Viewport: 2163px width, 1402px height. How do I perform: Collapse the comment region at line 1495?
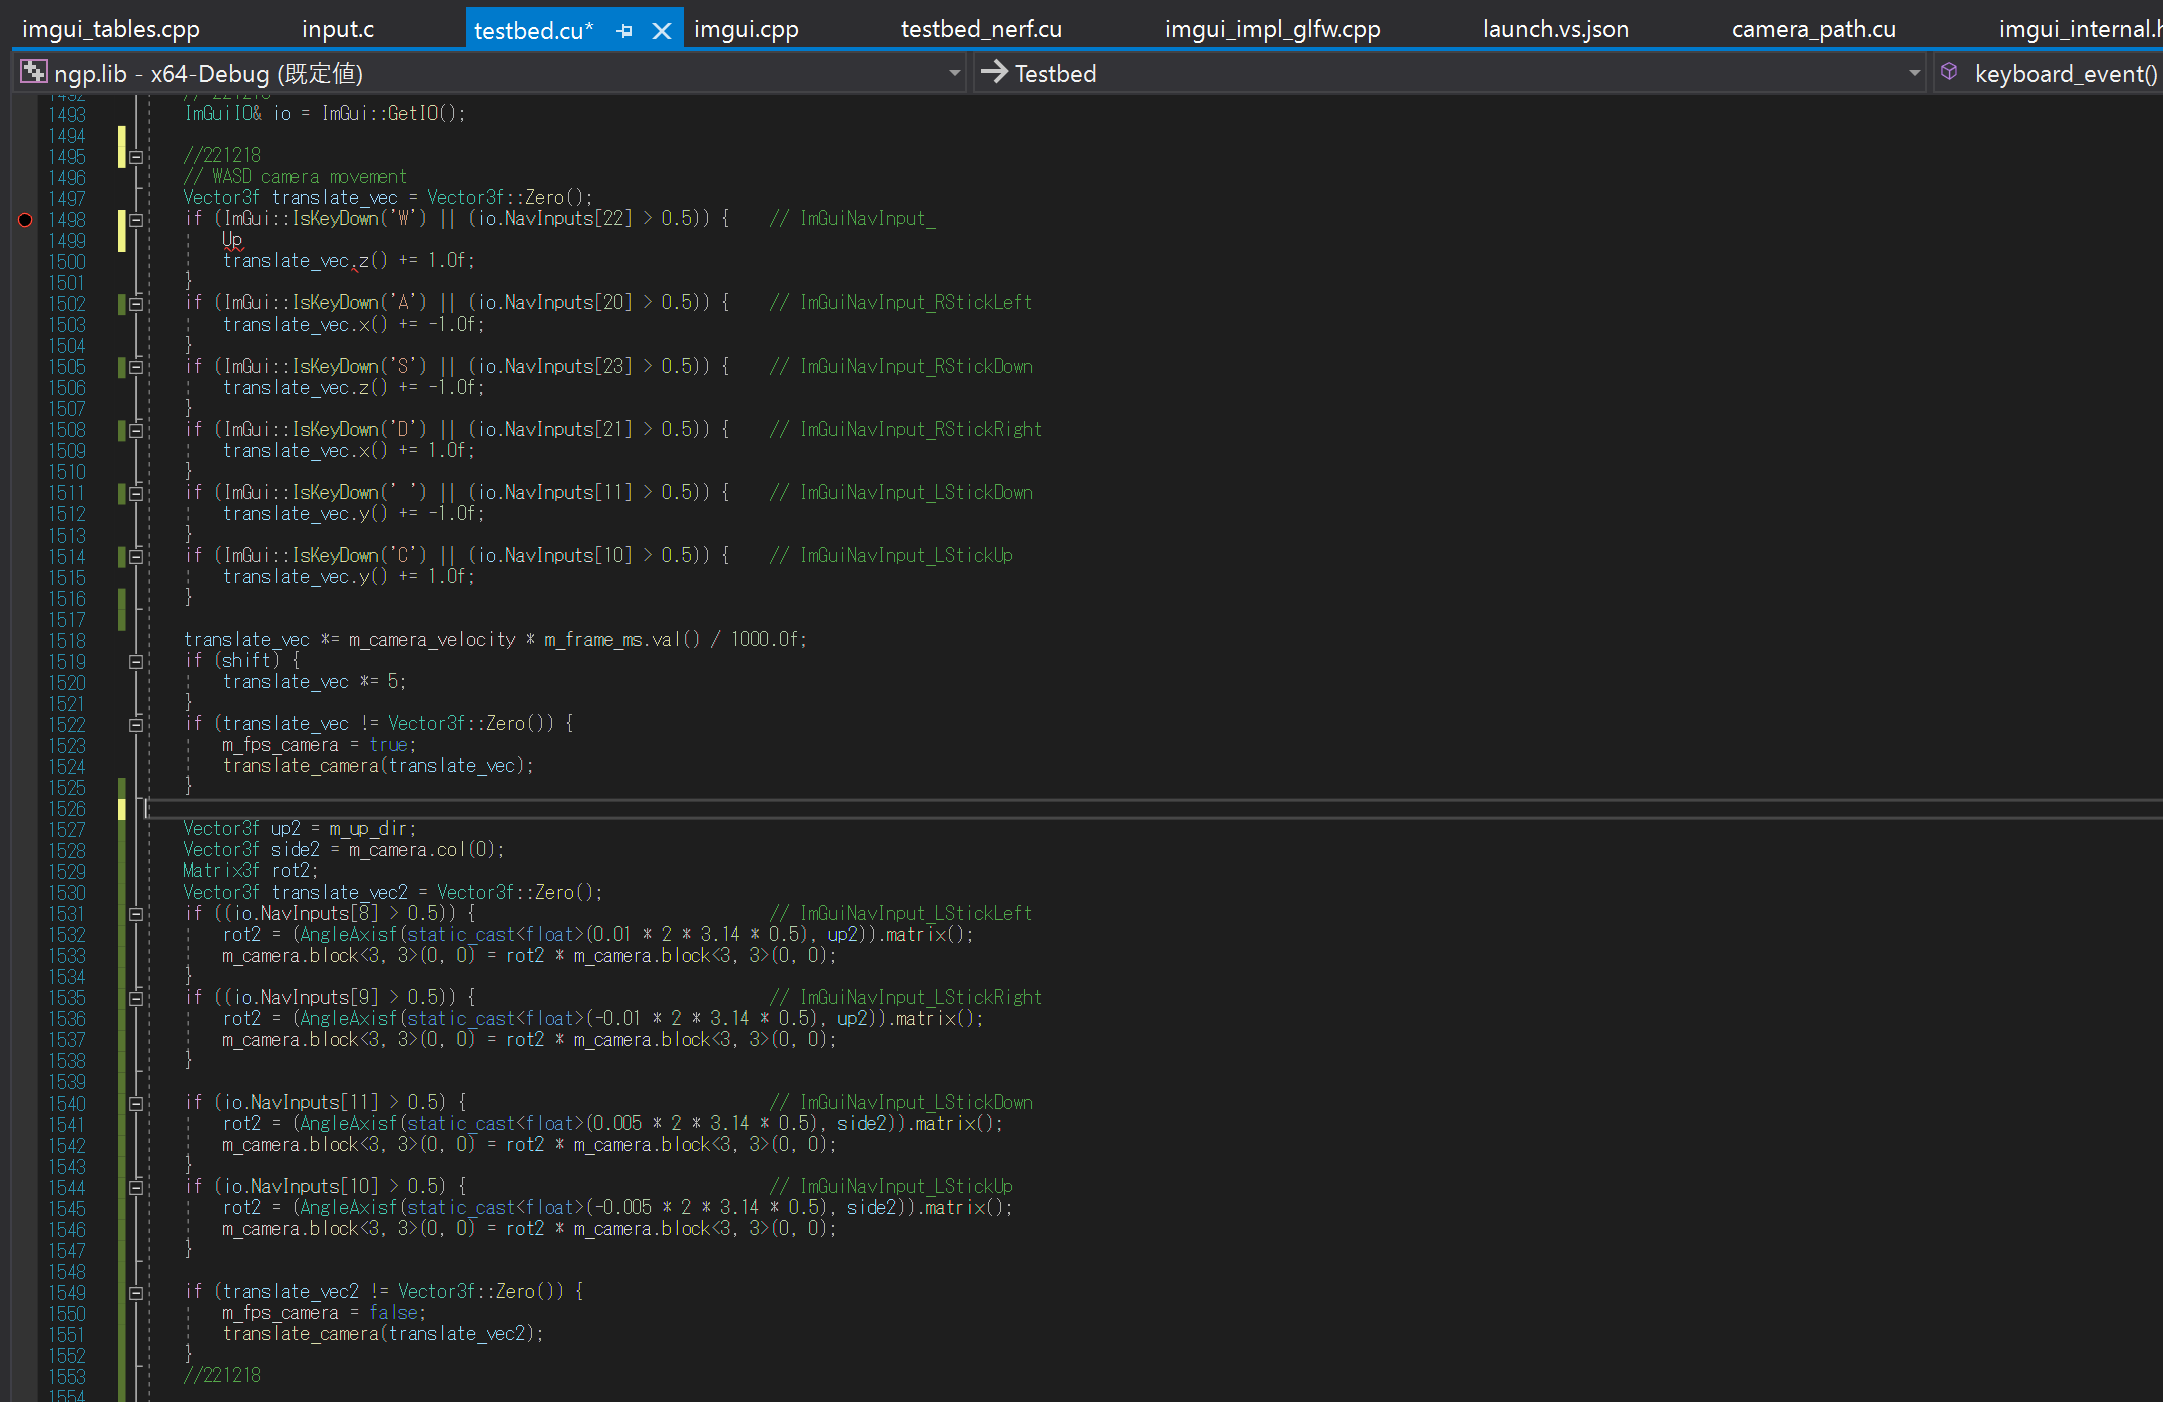coord(136,156)
